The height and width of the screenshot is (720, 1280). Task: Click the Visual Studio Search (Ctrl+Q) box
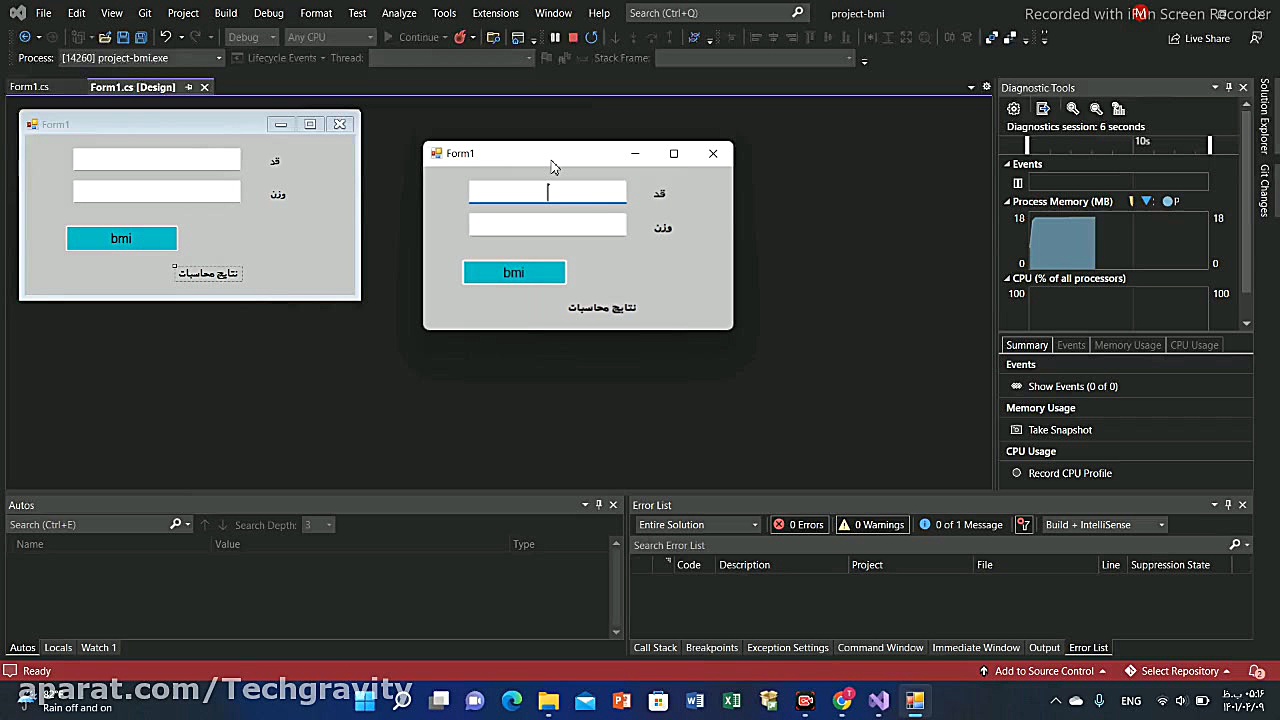pyautogui.click(x=716, y=13)
